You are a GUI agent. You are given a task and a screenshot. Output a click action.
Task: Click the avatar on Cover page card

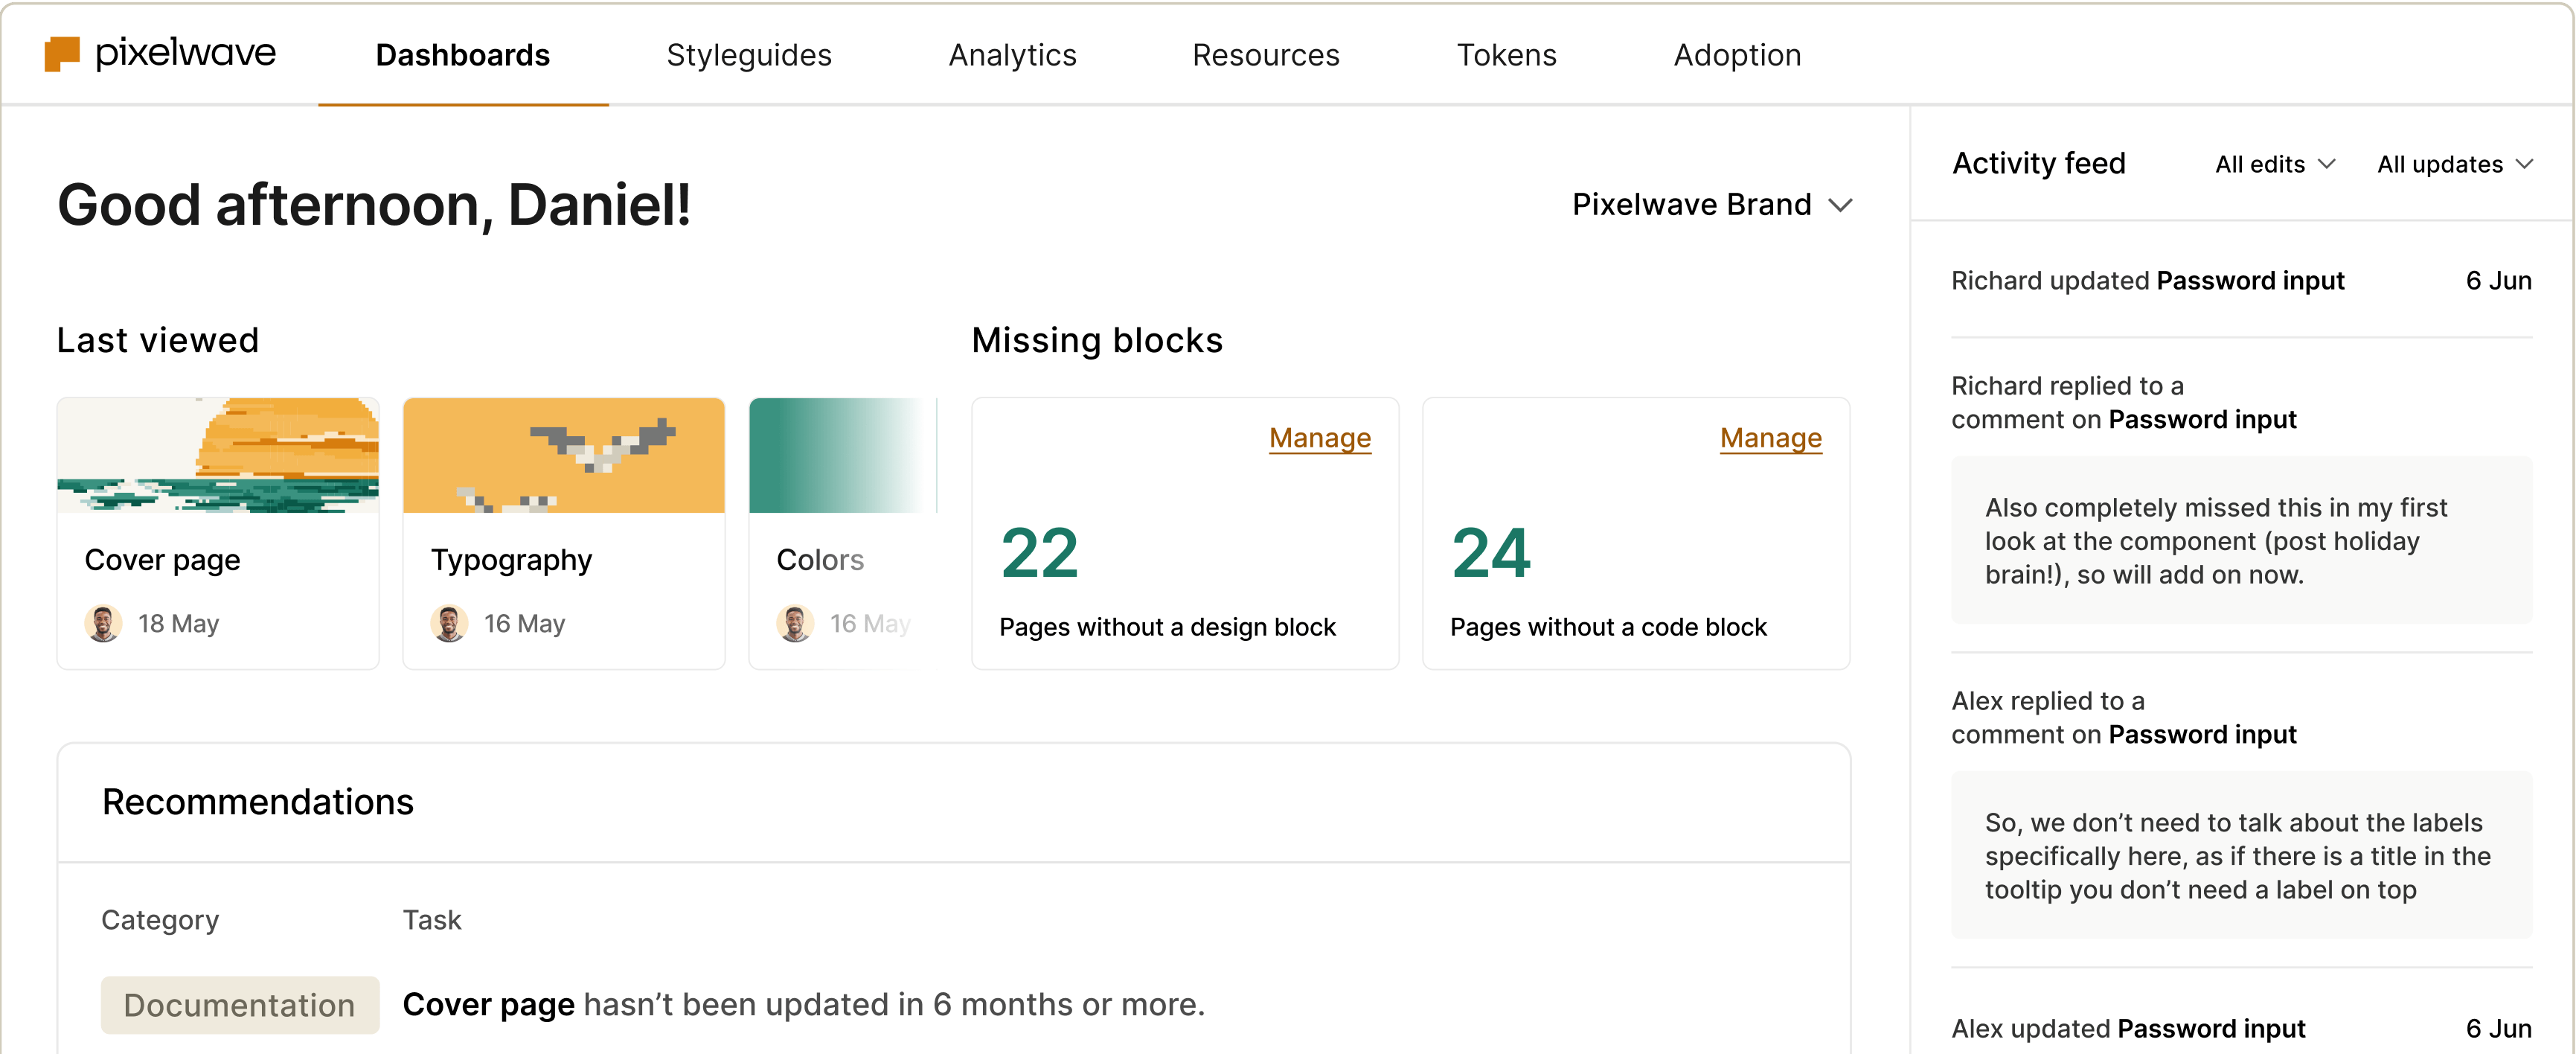pyautogui.click(x=103, y=623)
